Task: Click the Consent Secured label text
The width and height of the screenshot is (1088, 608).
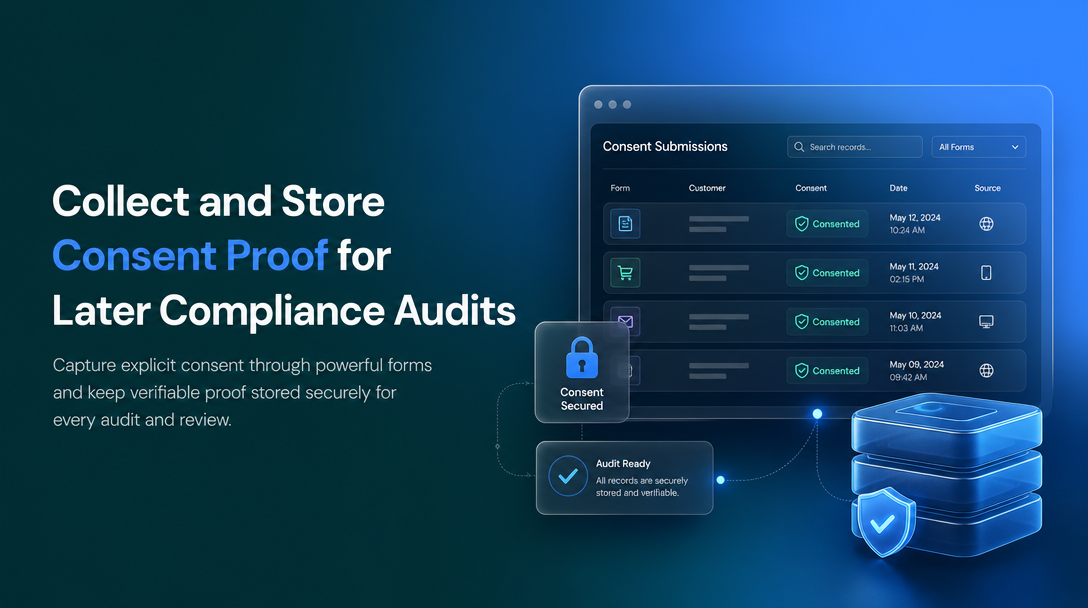Action: click(581, 399)
